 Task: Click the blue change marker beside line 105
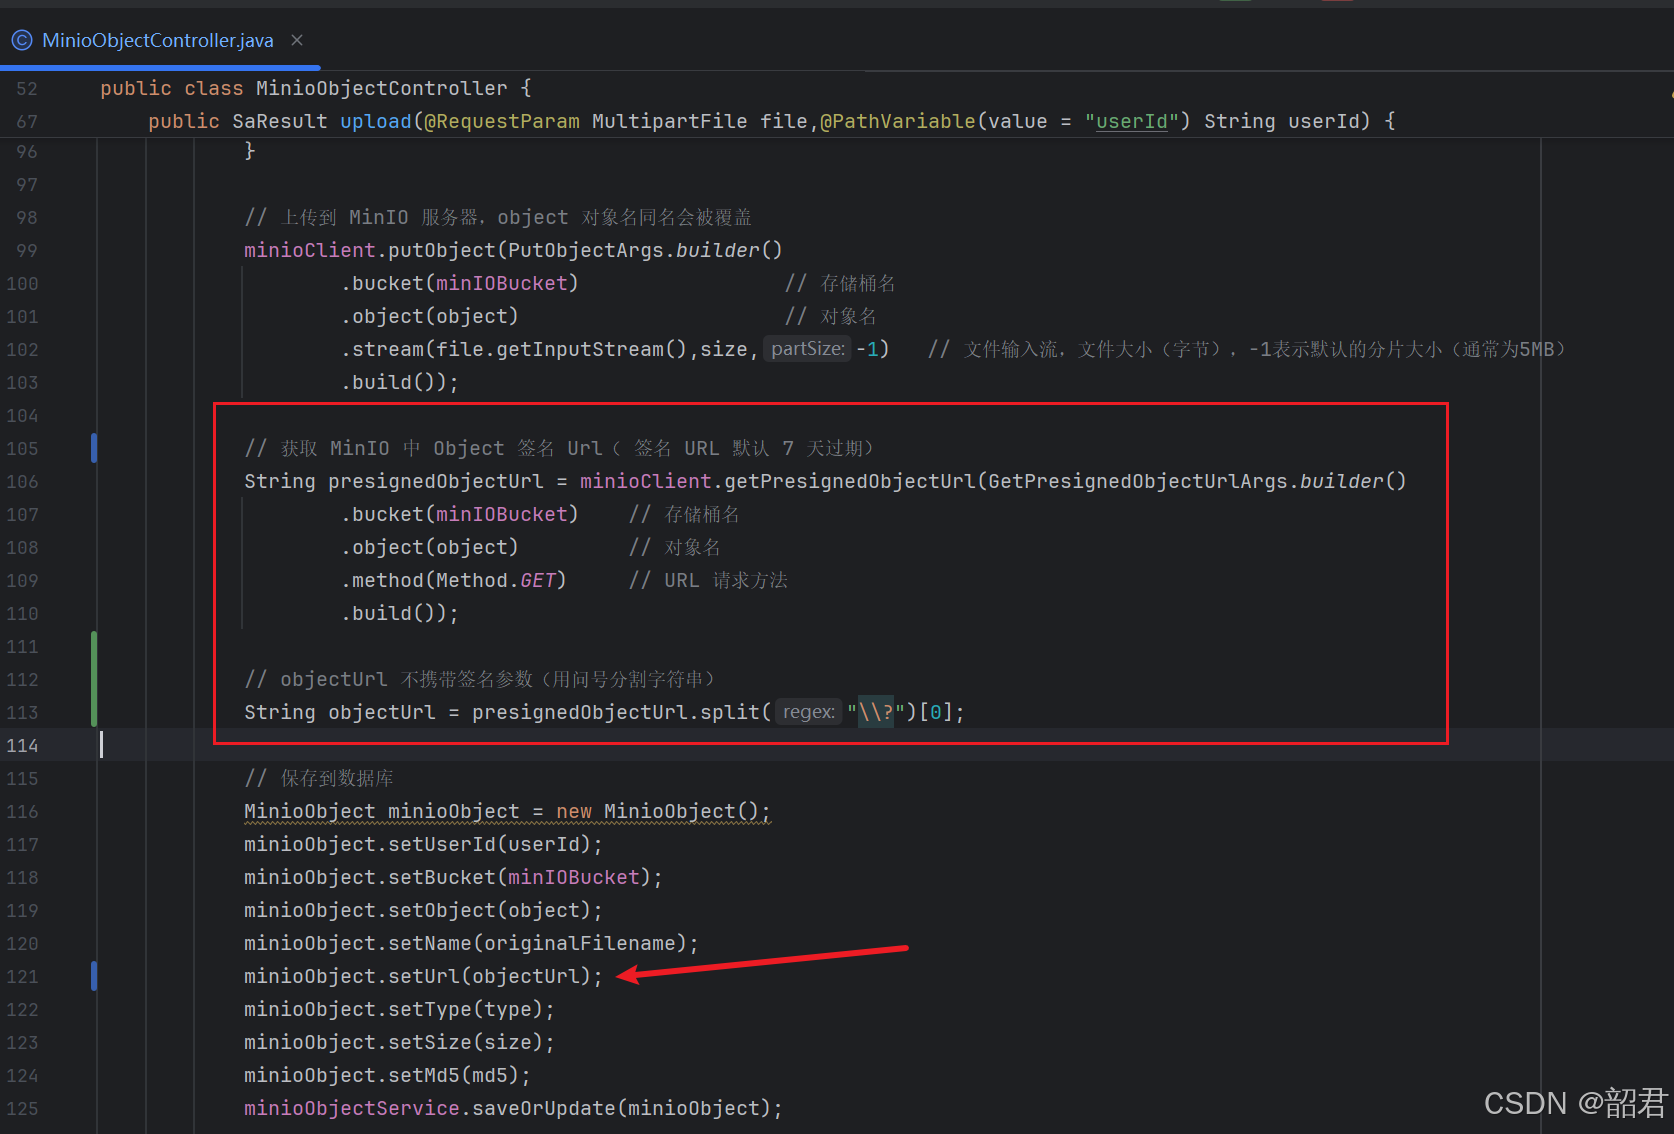94,448
